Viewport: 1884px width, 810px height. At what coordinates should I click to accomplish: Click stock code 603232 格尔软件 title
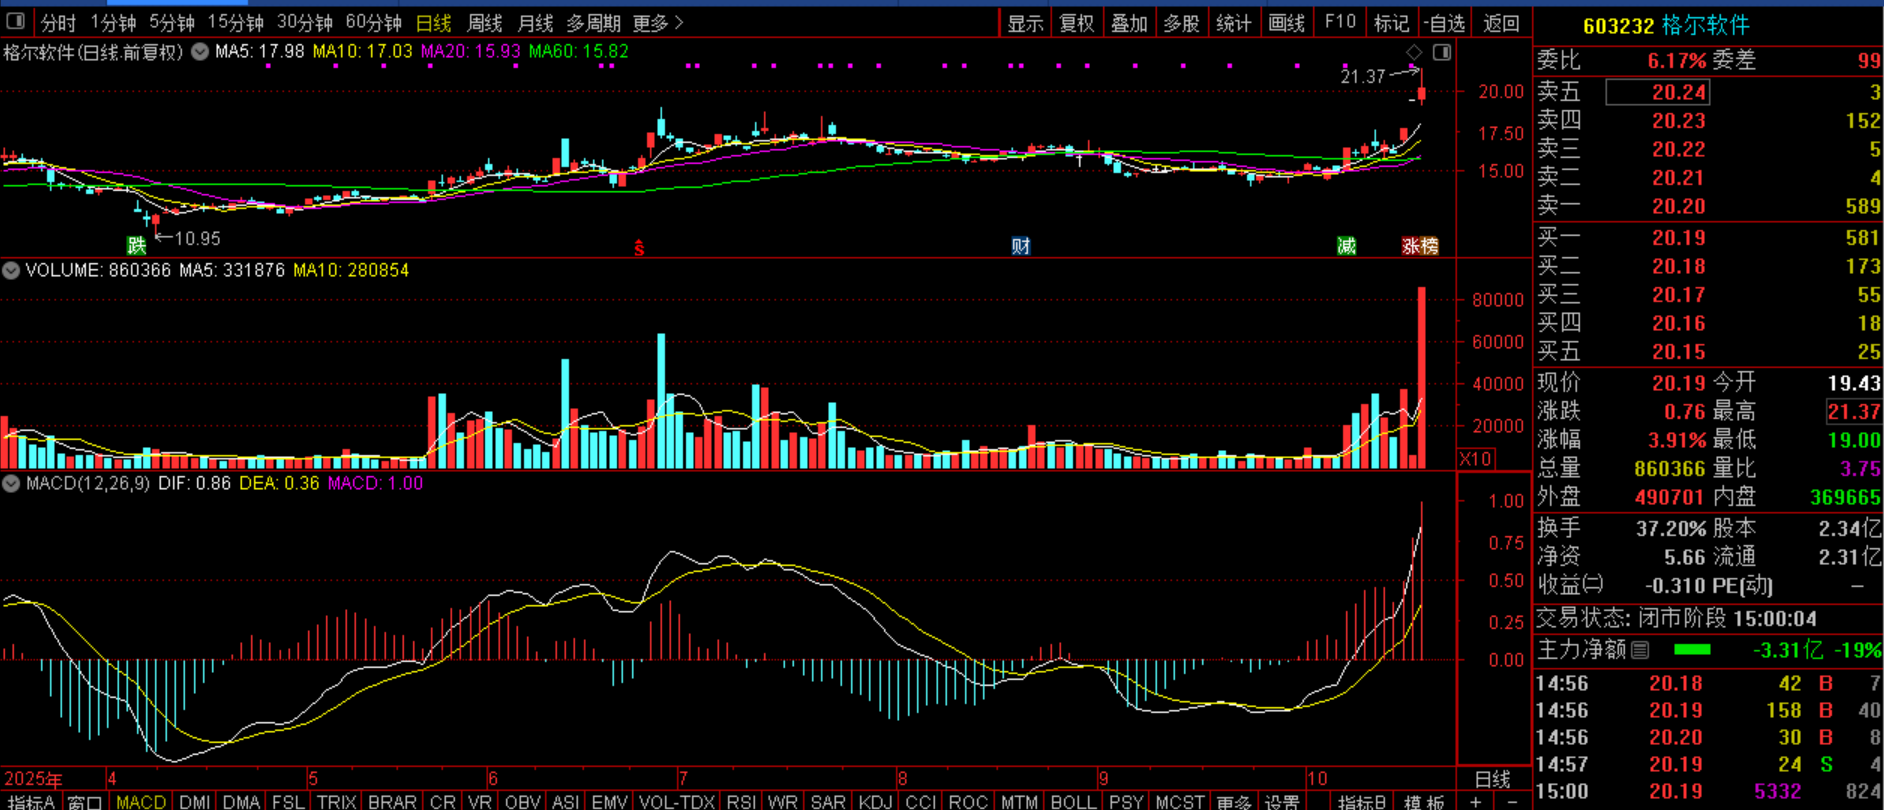point(1666,25)
